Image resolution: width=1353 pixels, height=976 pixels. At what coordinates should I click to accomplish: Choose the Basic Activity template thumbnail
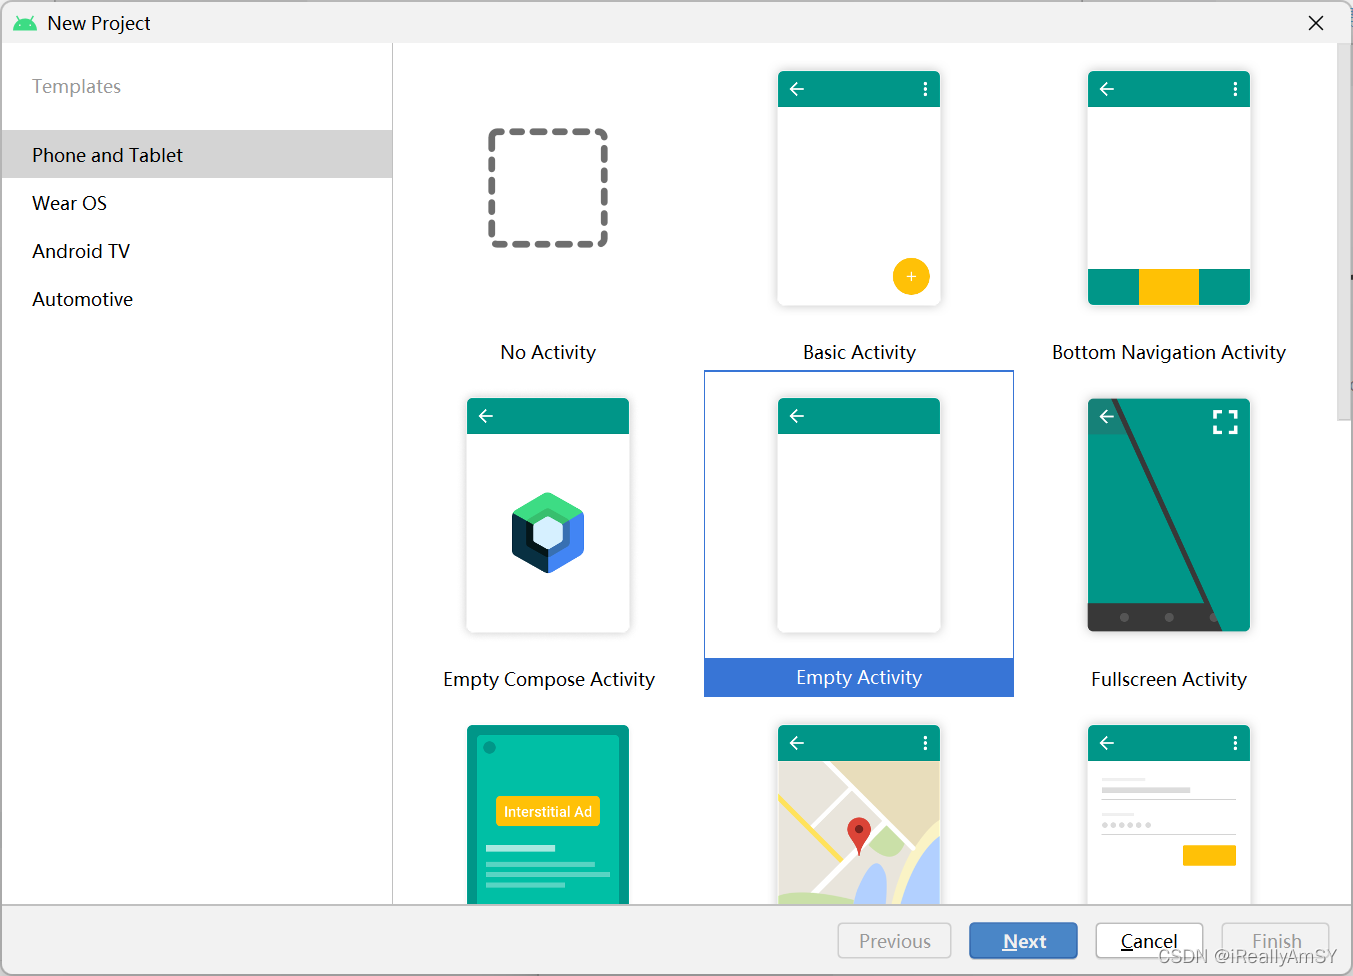[859, 188]
